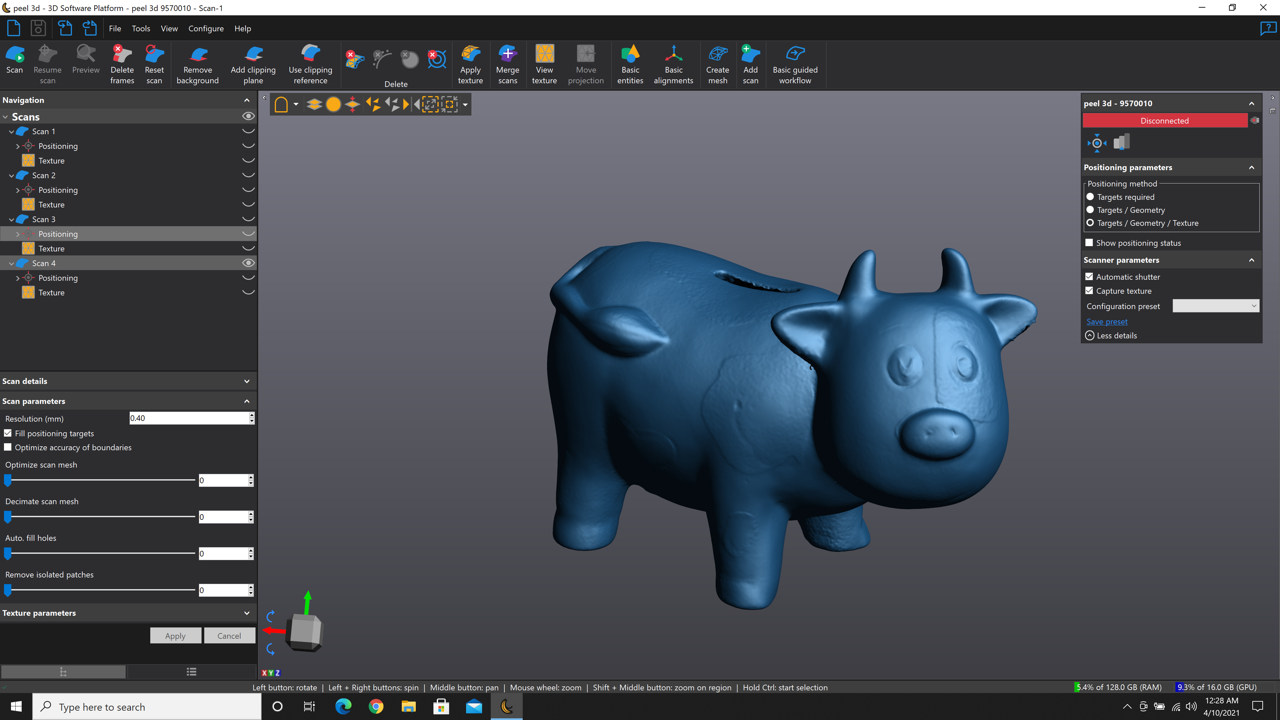Open the Tools menu

141,29
